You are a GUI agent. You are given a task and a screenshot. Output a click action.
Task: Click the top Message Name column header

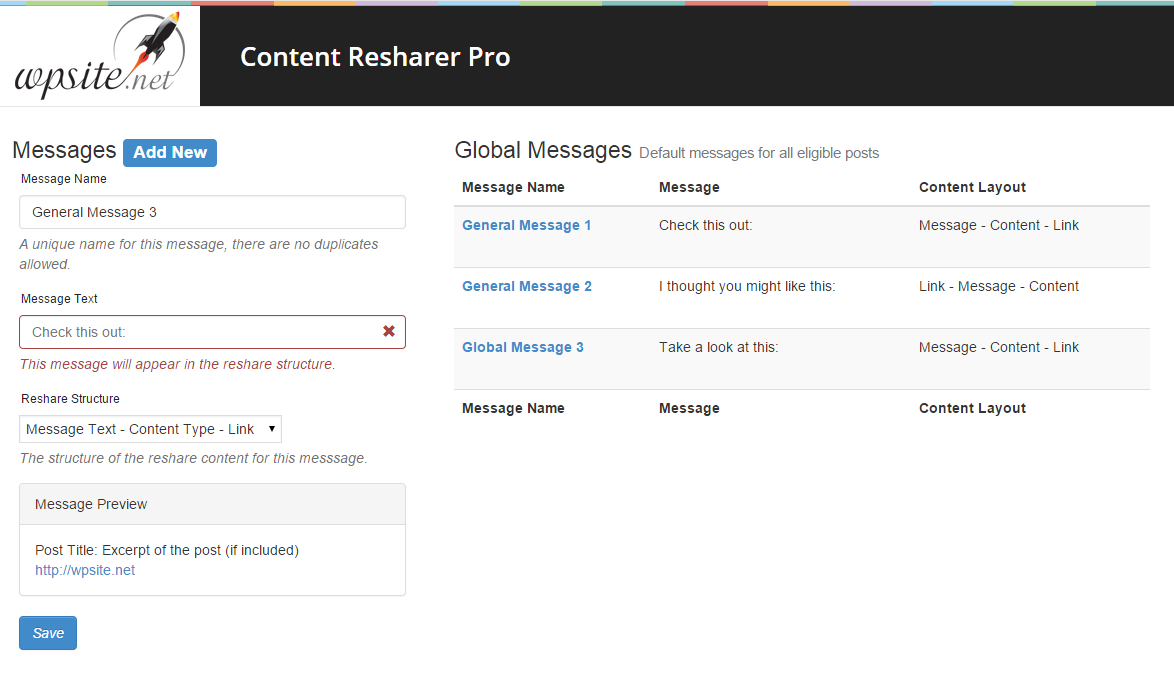click(x=513, y=187)
